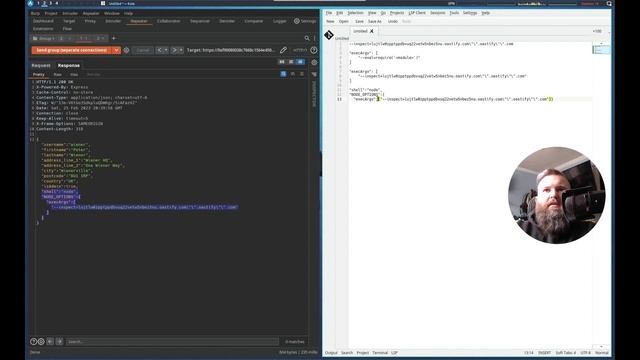Open Burp Comparer tab
The height and width of the screenshot is (360, 640).
click(253, 21)
